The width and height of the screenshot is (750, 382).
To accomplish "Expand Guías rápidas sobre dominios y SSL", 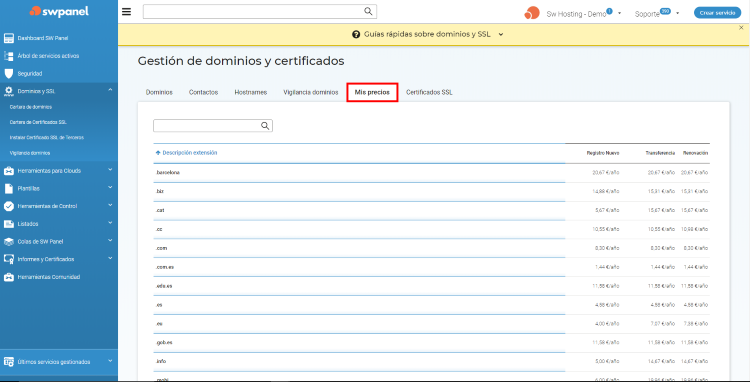I will click(x=501, y=34).
